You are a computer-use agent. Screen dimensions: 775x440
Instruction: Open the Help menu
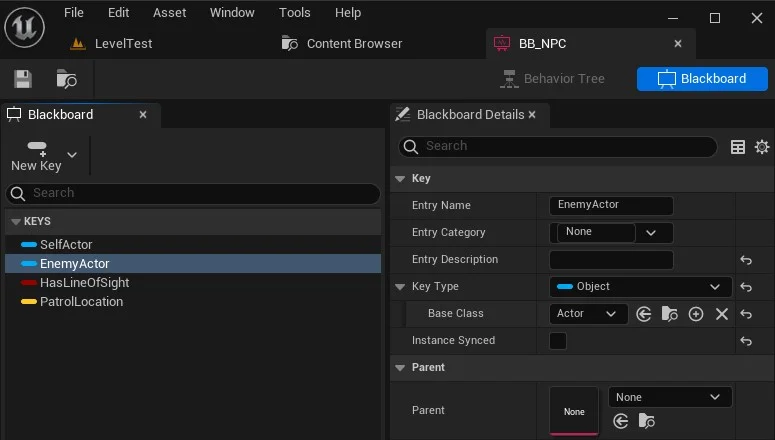348,12
